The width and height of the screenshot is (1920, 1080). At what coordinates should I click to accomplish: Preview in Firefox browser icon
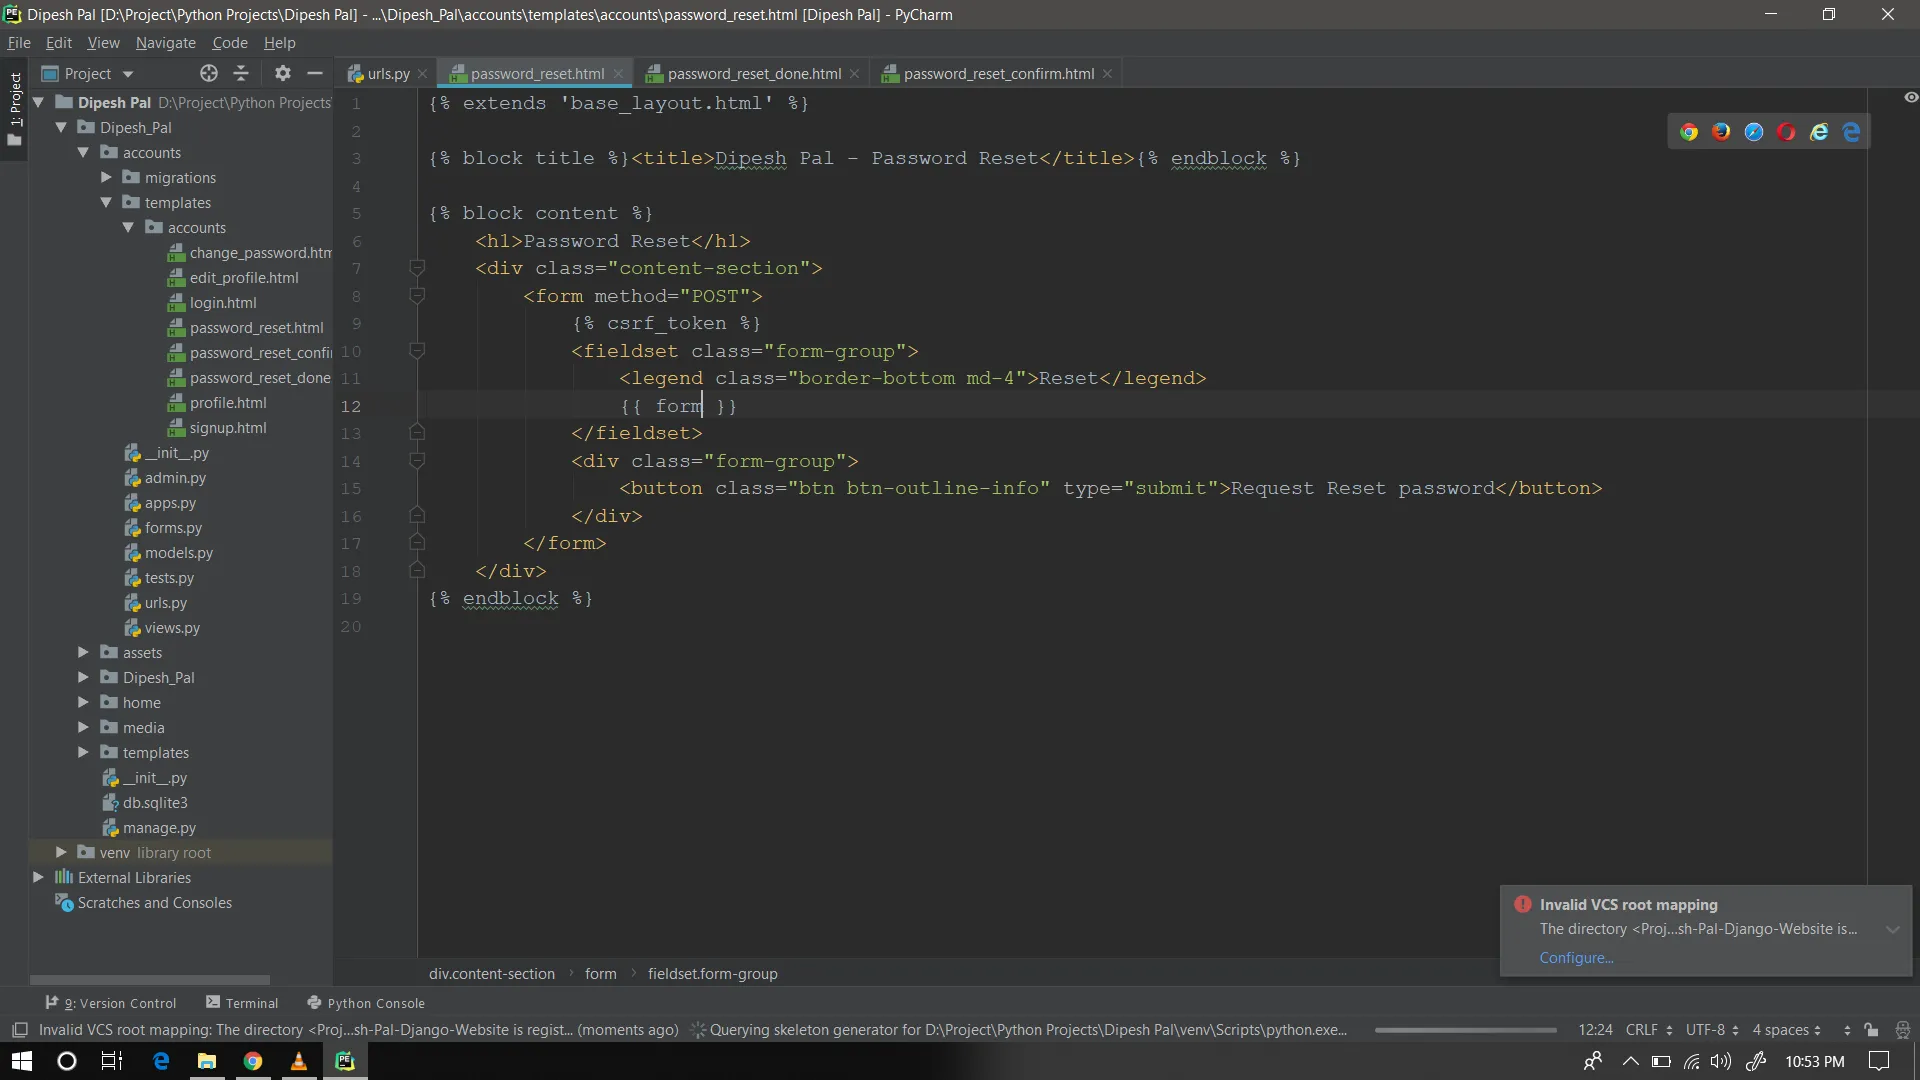[x=1721, y=132]
